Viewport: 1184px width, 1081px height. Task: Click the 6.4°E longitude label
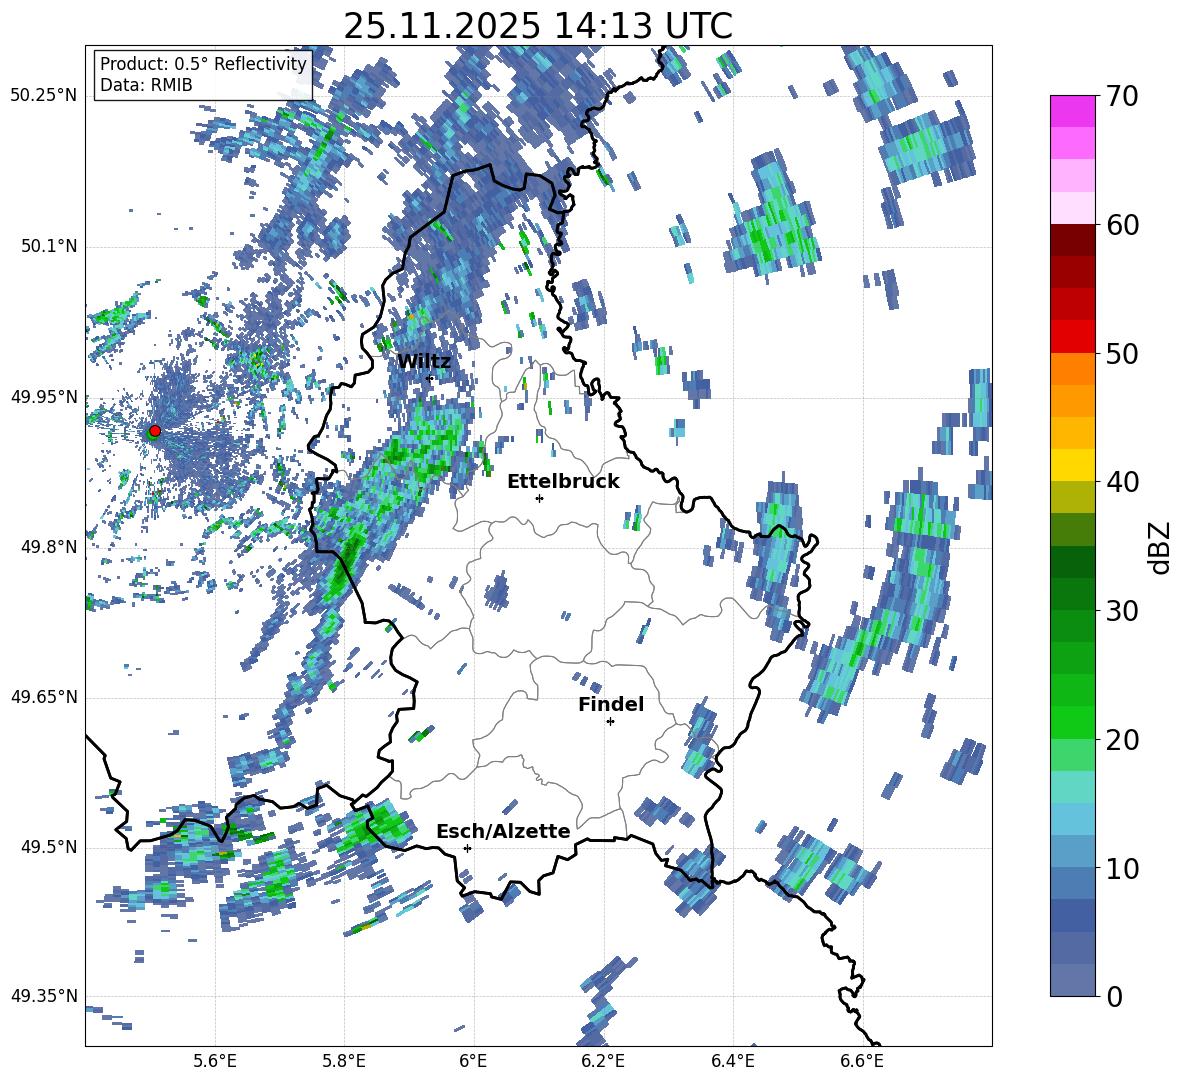coord(733,1062)
